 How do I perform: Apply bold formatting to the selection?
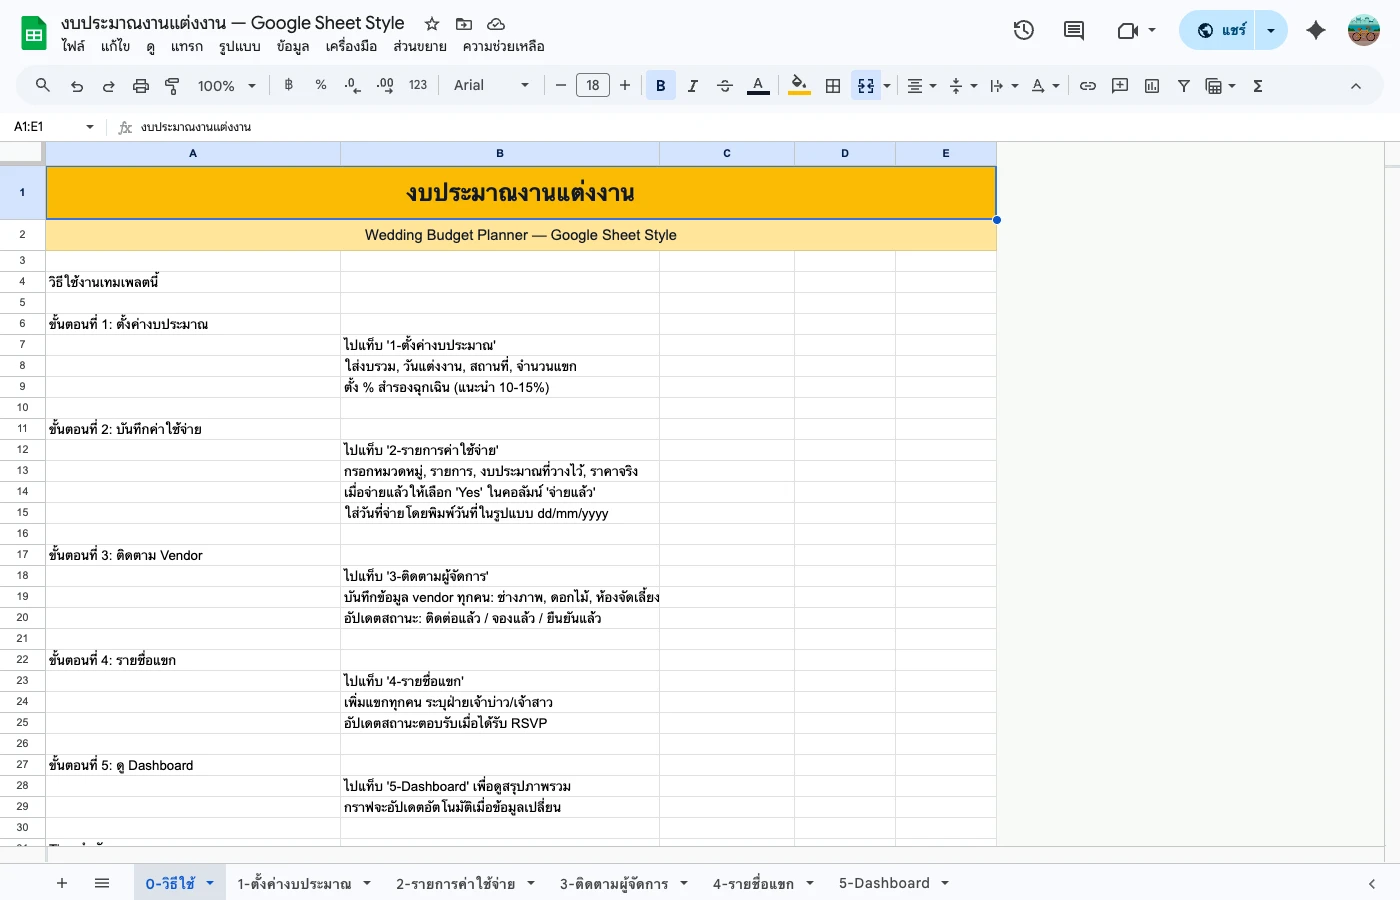(x=660, y=85)
